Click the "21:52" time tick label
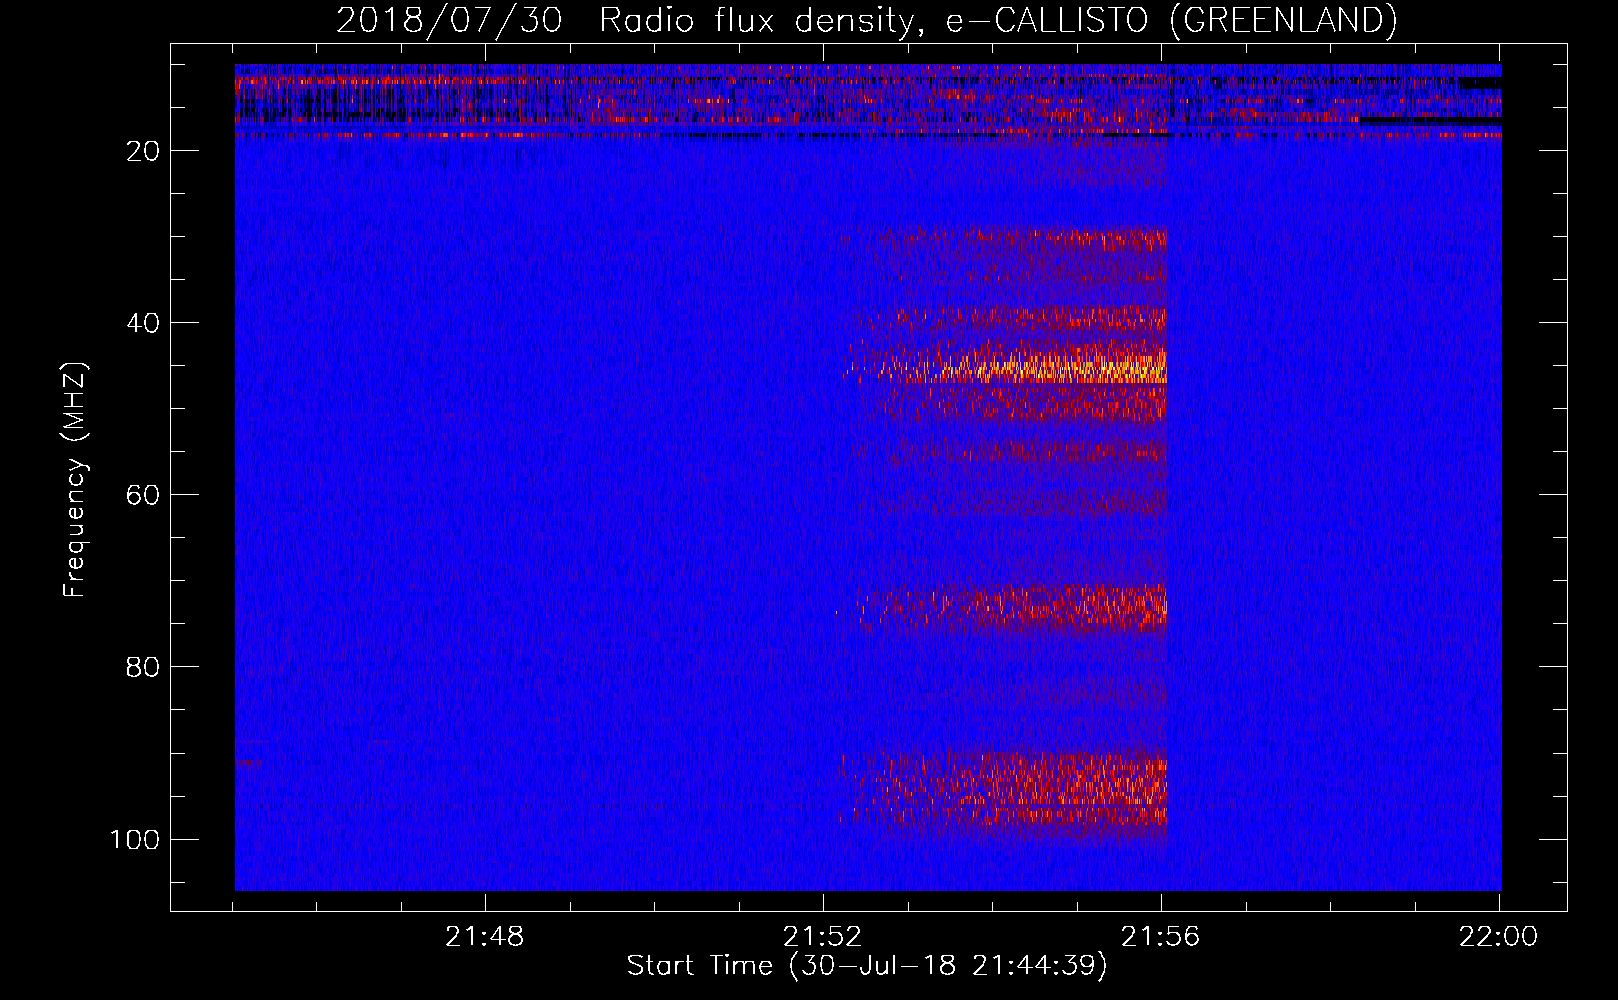Viewport: 1618px width, 1000px height. [822, 937]
